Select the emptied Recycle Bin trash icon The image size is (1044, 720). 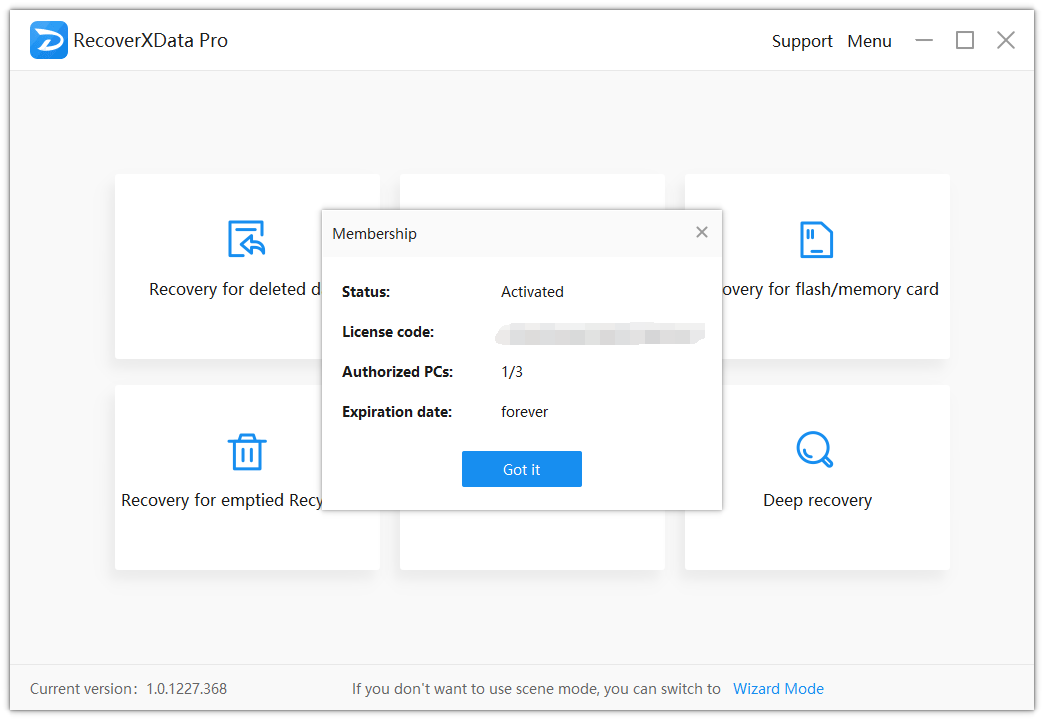tap(247, 452)
